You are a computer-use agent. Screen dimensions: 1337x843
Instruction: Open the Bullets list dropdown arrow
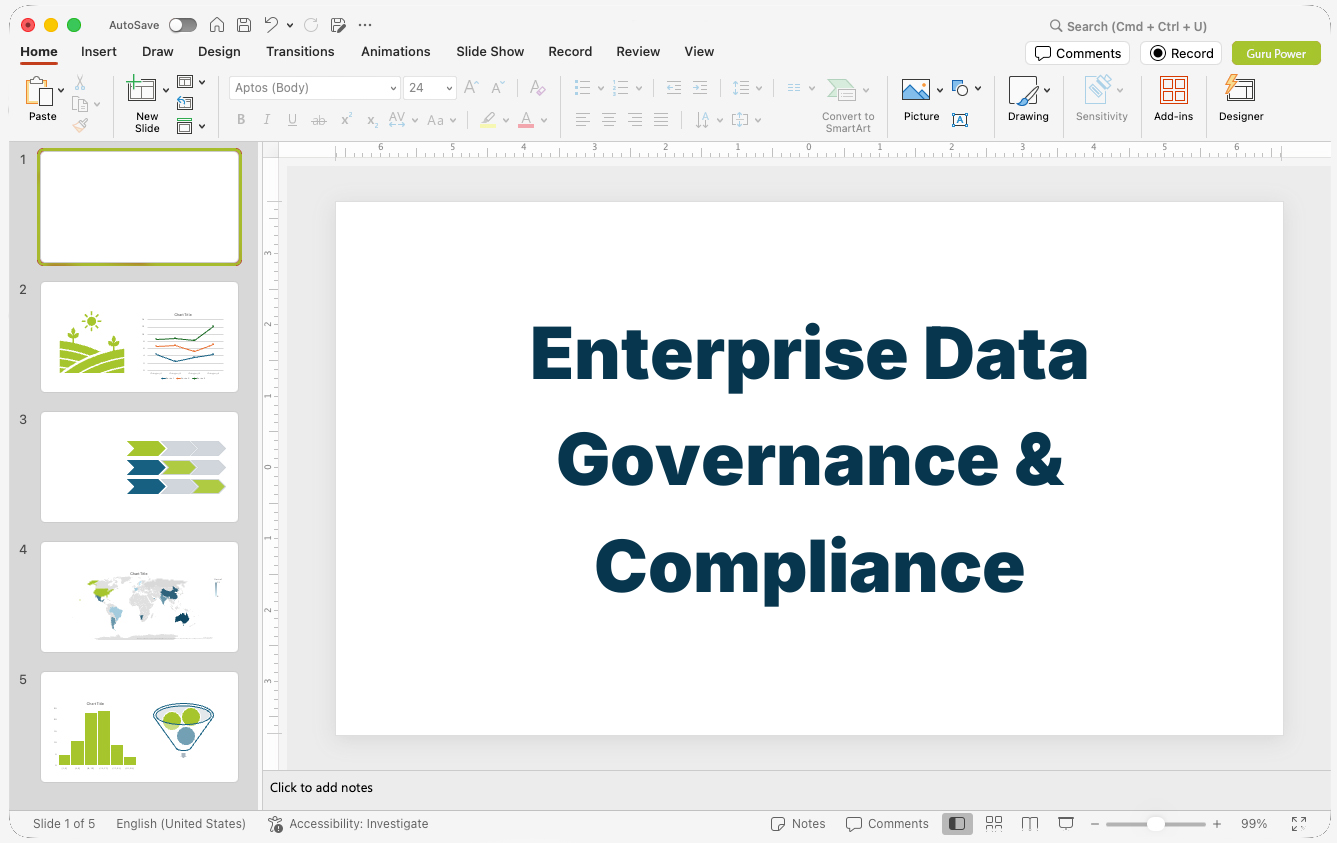[x=600, y=88]
